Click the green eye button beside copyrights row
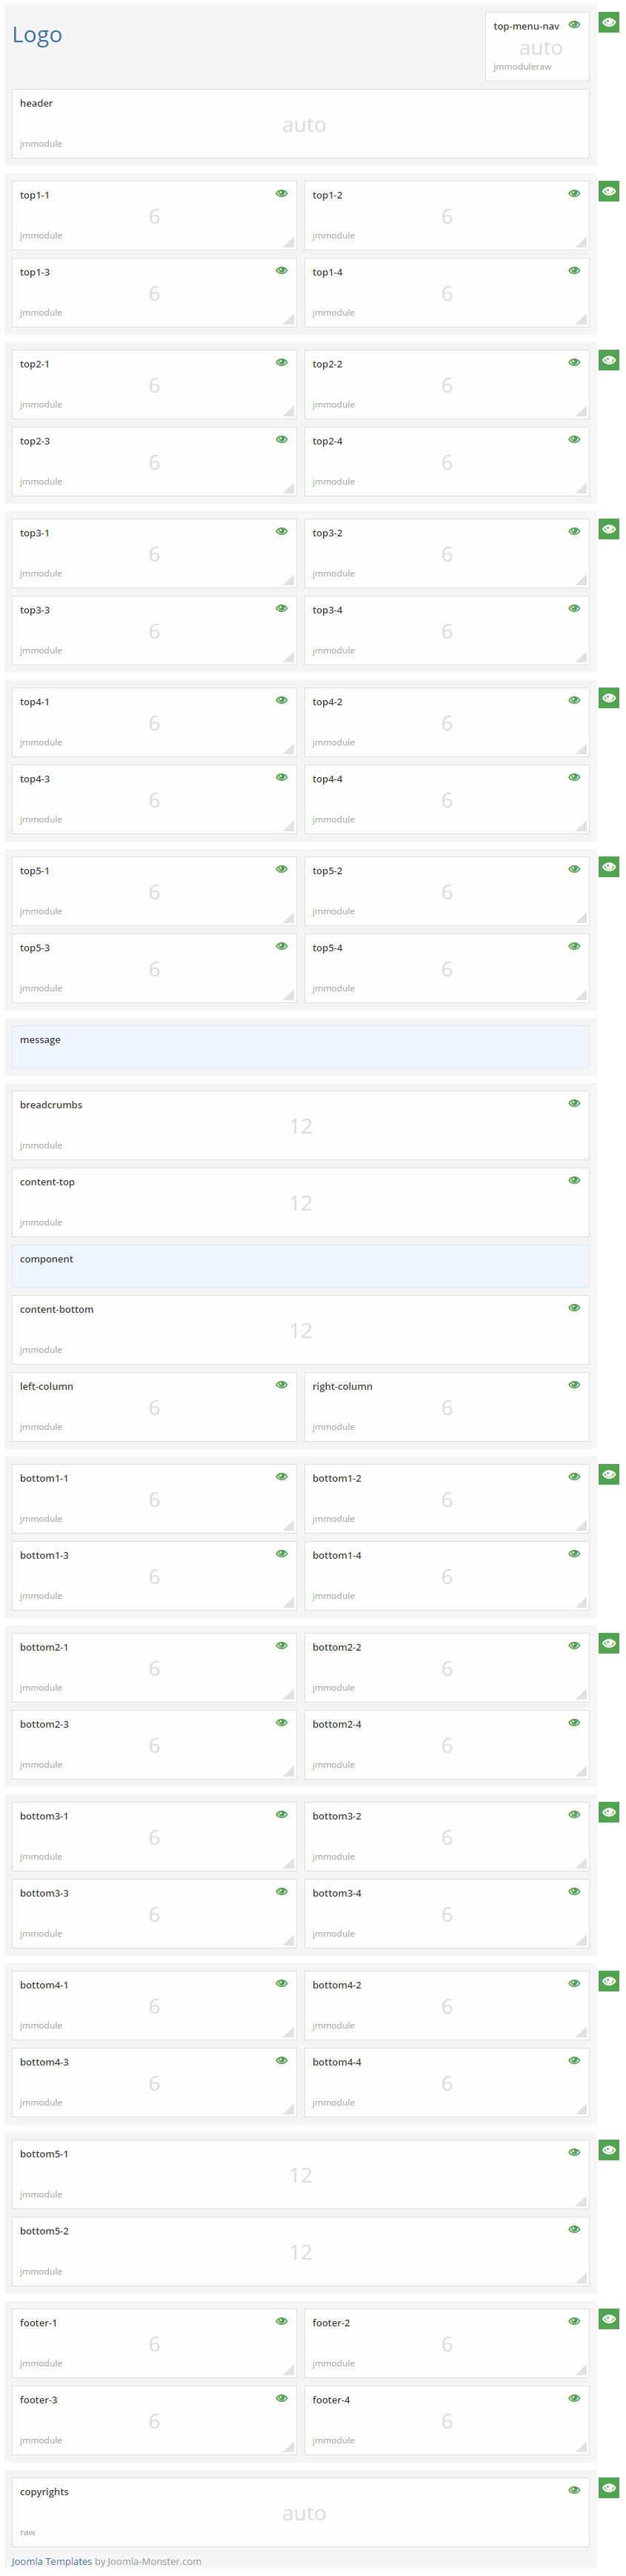The width and height of the screenshot is (626, 2576). (x=608, y=2488)
